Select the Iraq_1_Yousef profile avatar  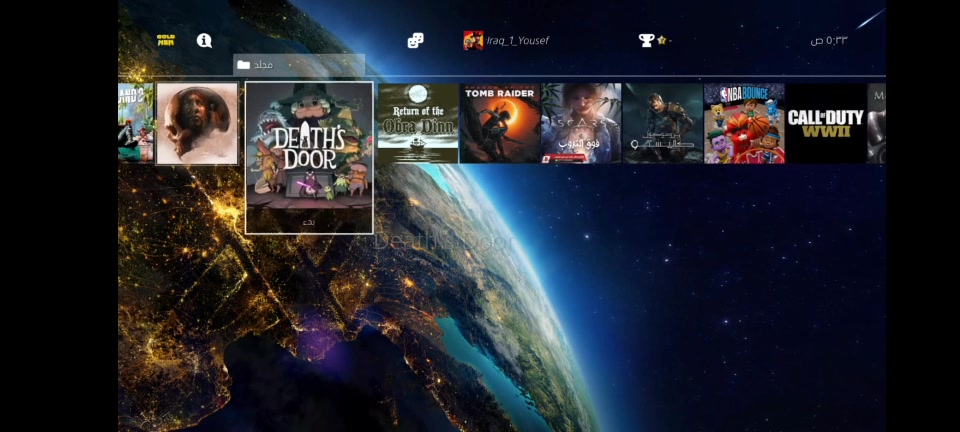[473, 40]
